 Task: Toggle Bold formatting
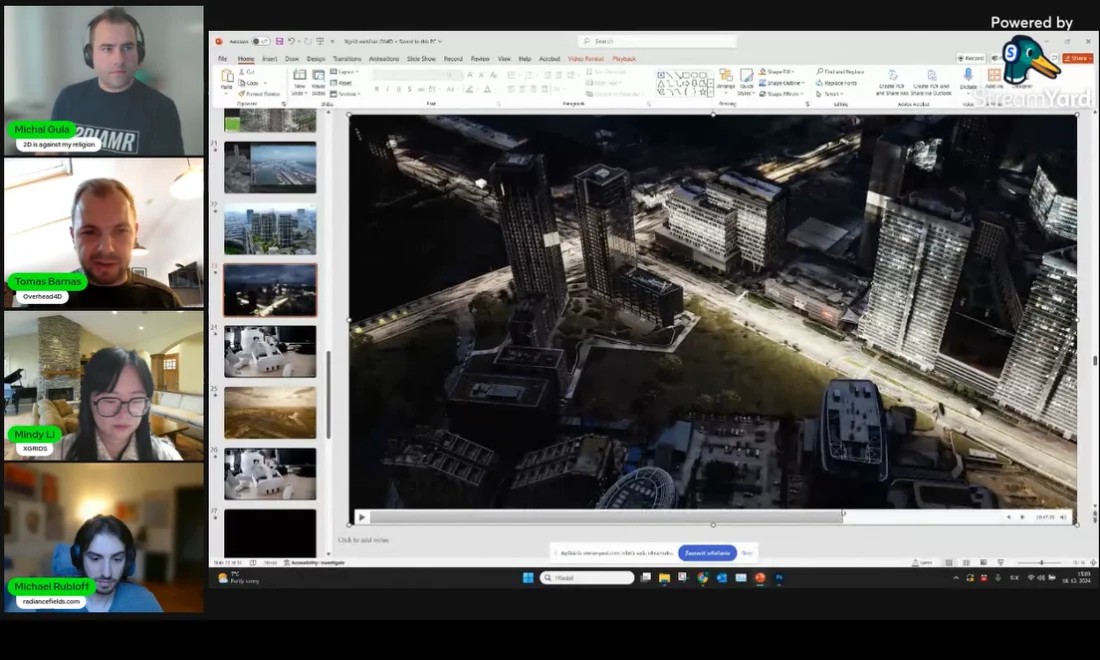click(377, 89)
